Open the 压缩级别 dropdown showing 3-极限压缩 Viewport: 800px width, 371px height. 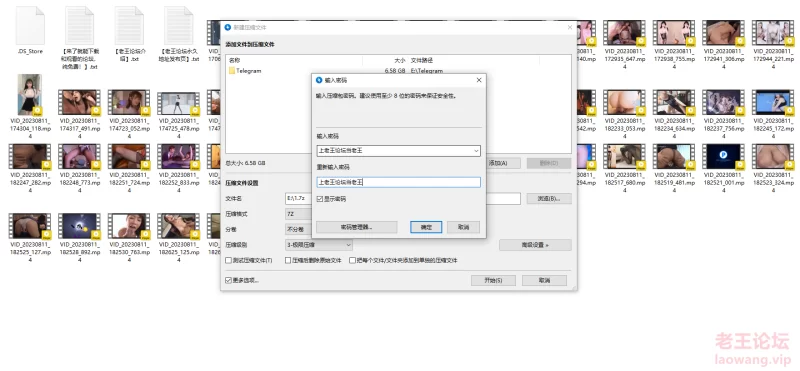point(318,245)
